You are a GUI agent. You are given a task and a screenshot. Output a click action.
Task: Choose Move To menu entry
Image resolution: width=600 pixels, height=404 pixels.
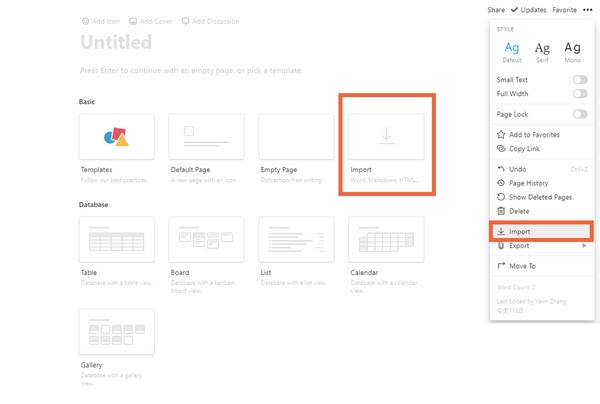(542, 266)
